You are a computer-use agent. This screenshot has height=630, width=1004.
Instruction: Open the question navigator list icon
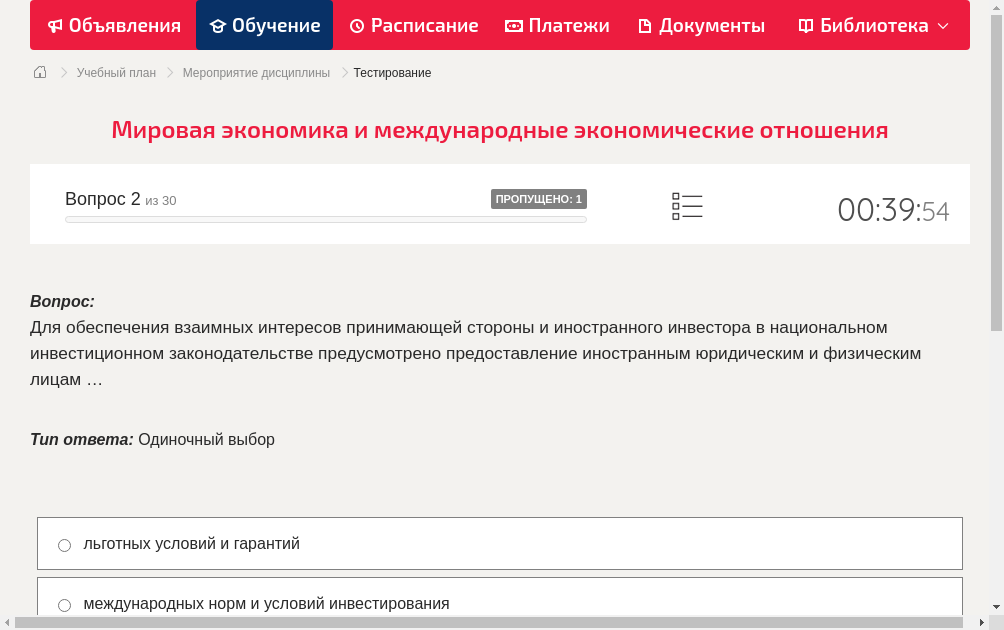[687, 206]
